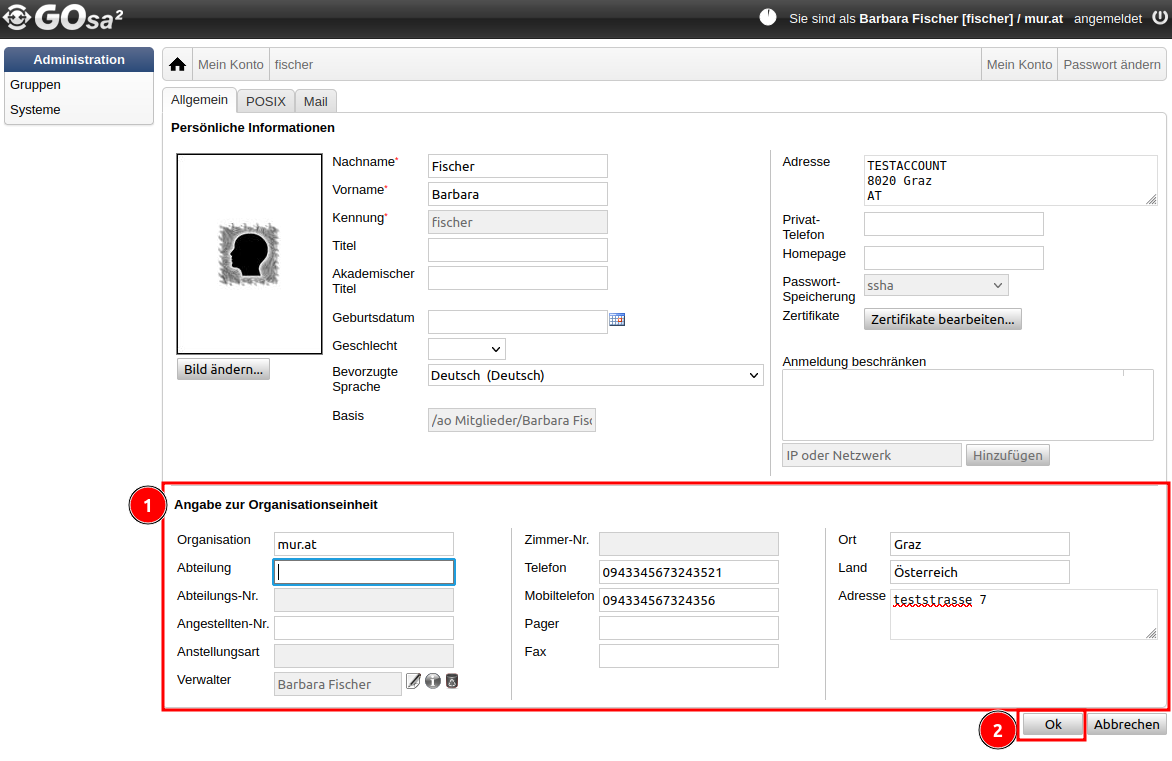Click the logout power icon

1158,18
